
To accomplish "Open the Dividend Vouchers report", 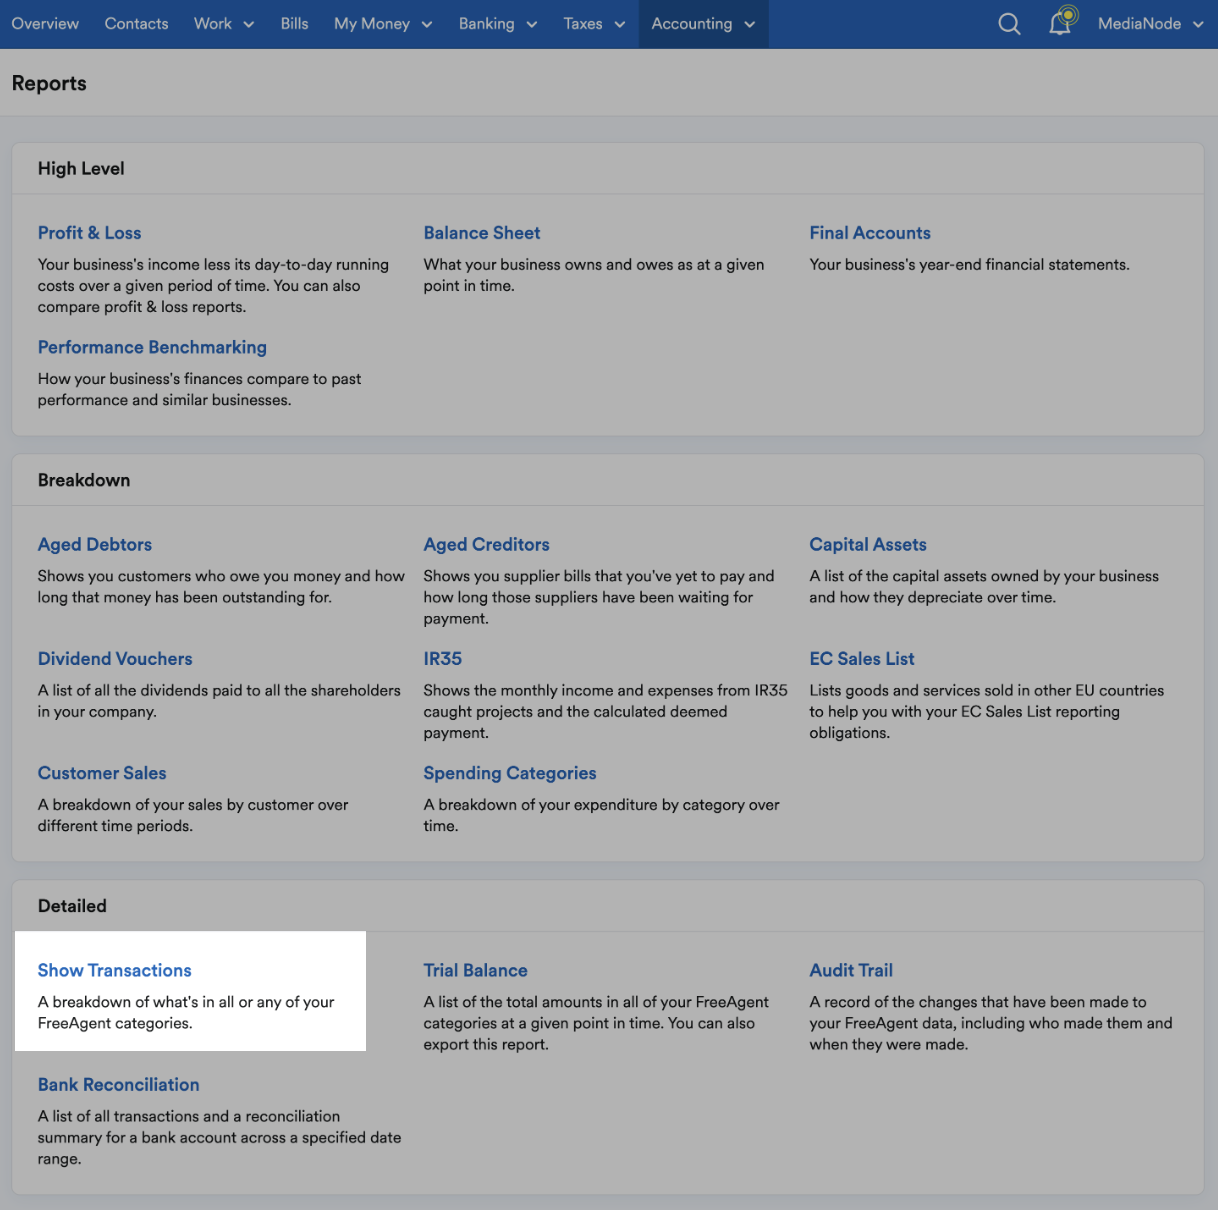I will click(x=115, y=659).
